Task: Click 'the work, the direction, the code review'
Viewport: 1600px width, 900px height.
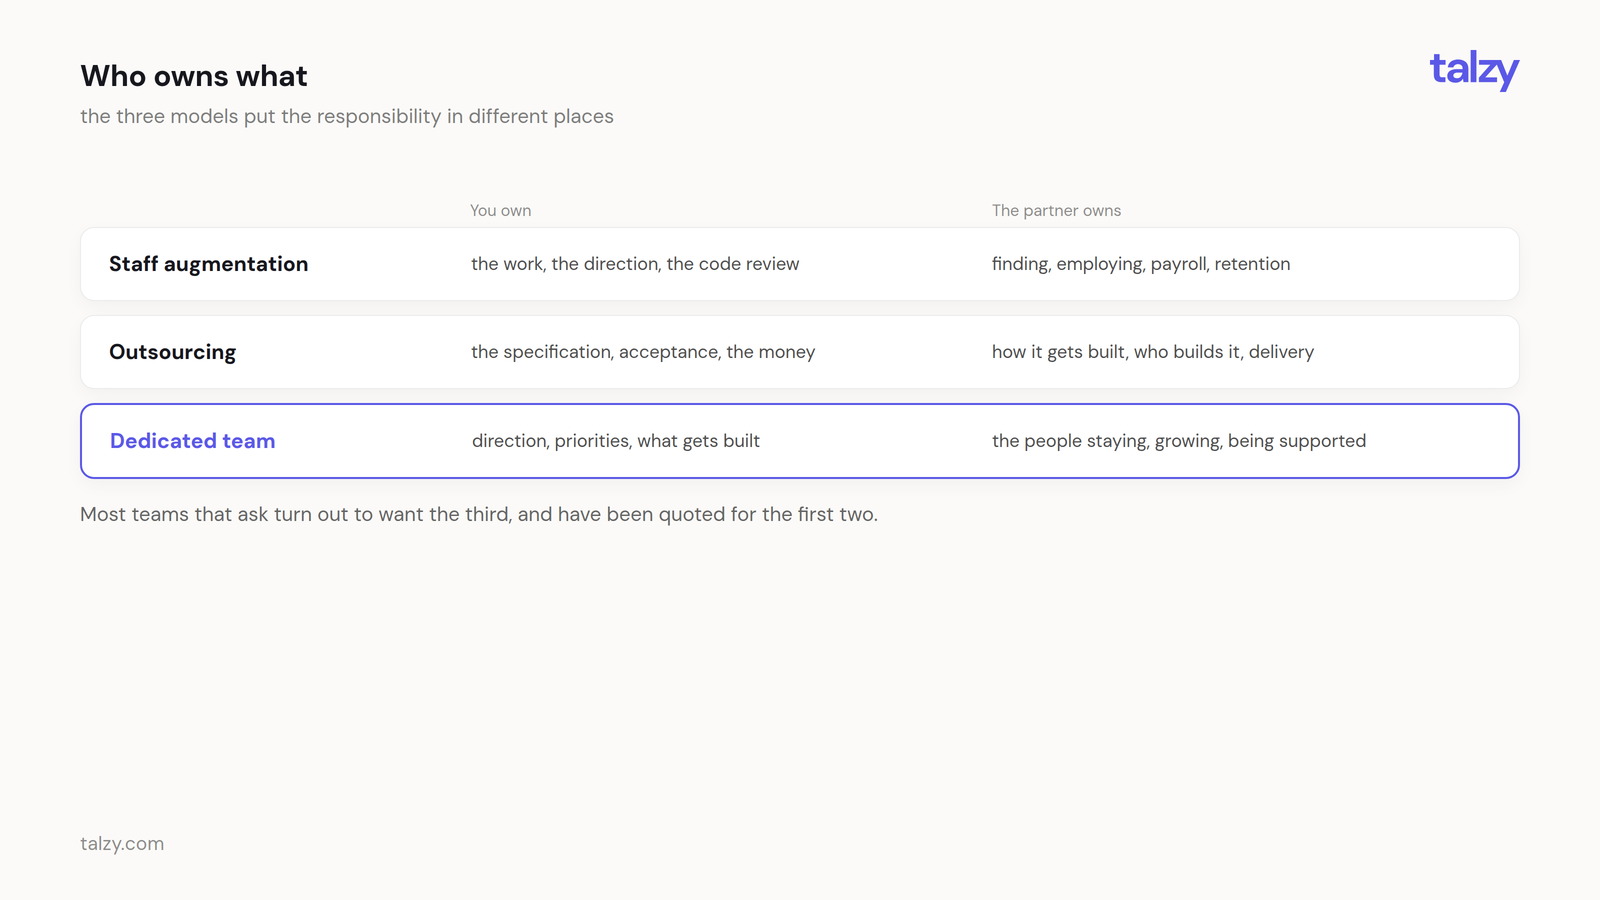Action: [635, 264]
